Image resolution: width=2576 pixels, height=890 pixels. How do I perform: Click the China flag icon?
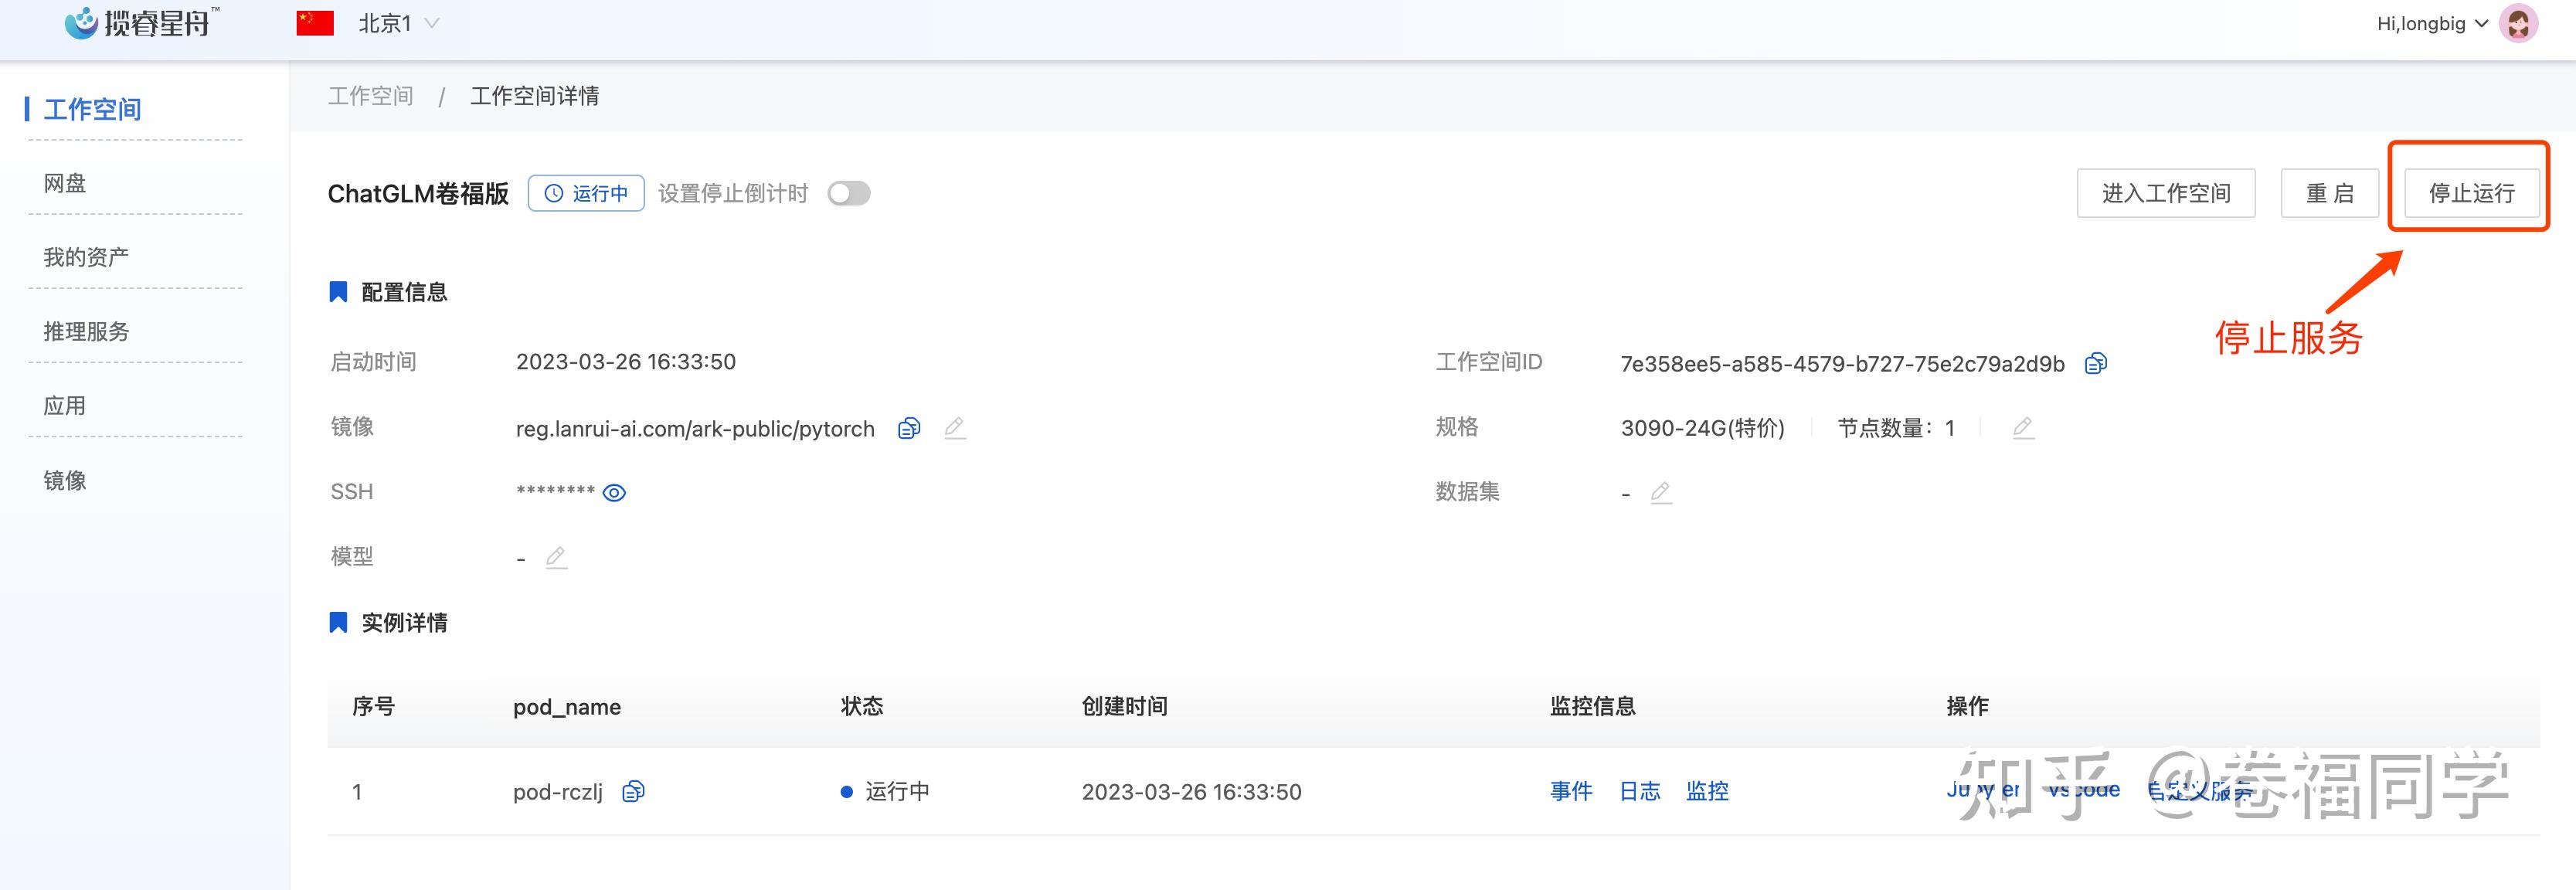click(315, 23)
